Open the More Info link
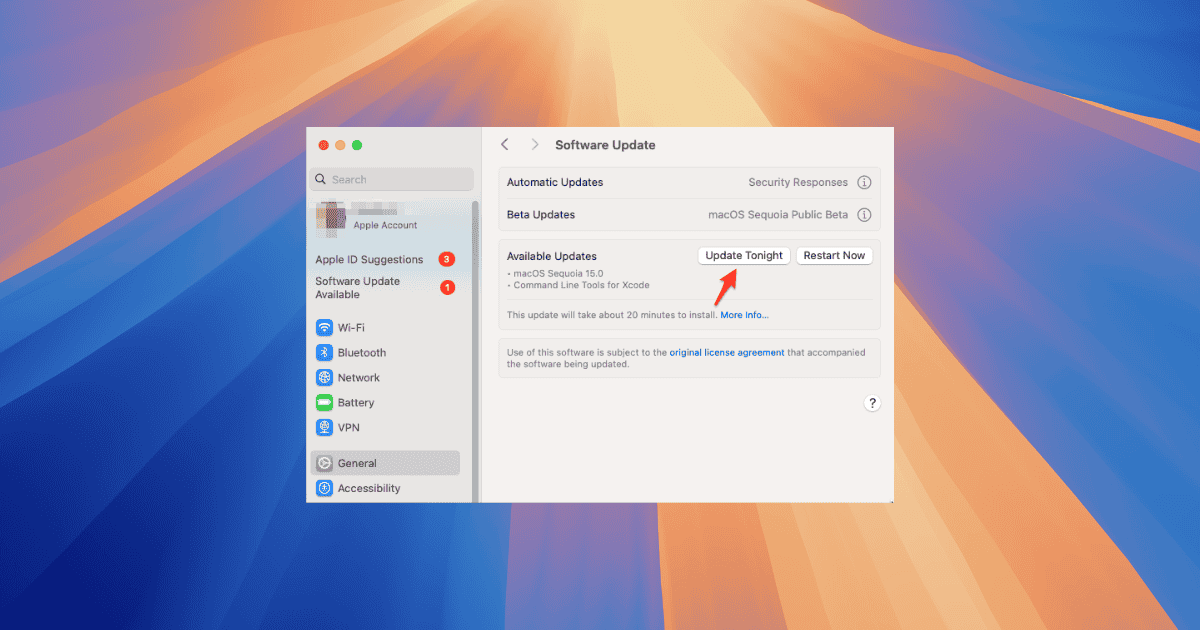Screen dimensions: 1200x630 (744, 315)
